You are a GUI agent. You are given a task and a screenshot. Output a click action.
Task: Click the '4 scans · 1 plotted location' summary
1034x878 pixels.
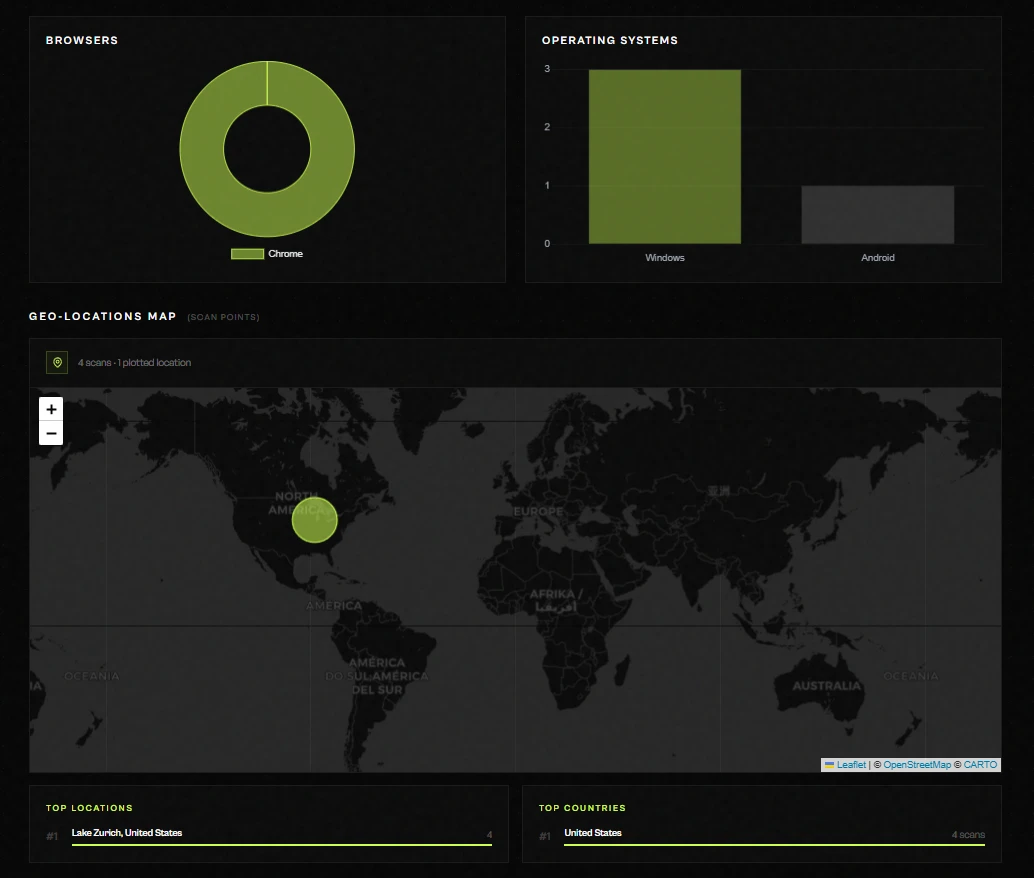[134, 363]
